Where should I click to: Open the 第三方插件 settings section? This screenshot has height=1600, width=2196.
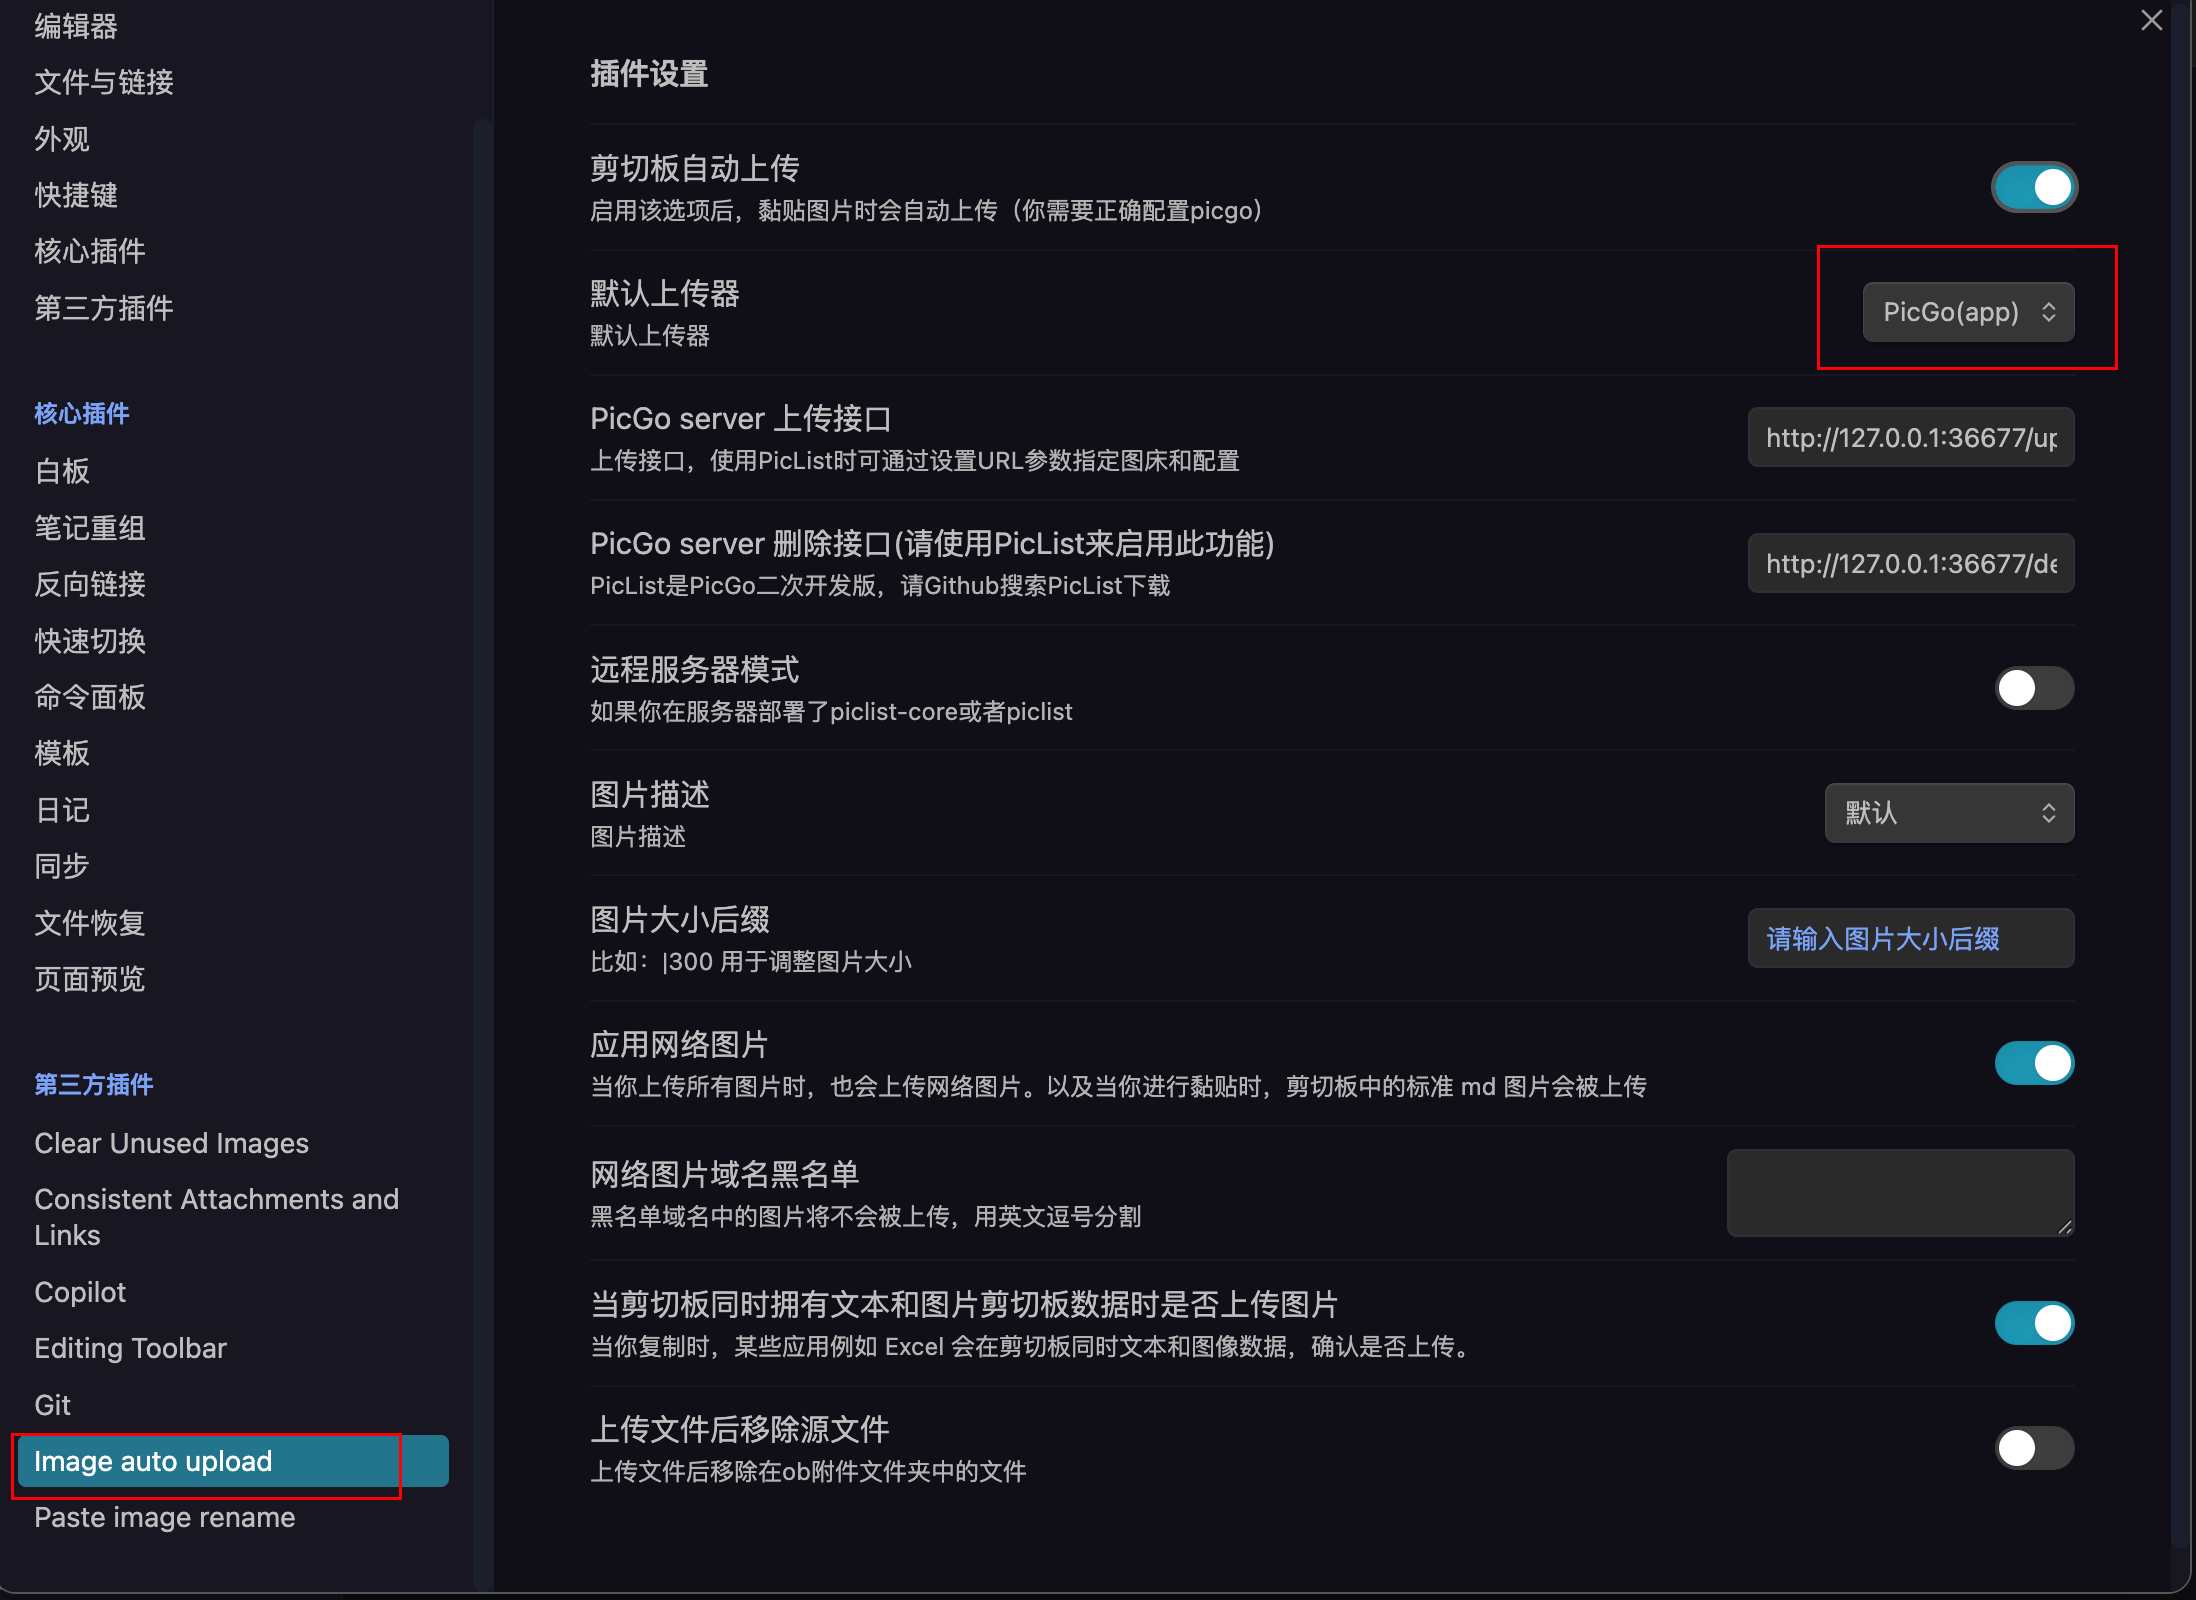point(104,308)
